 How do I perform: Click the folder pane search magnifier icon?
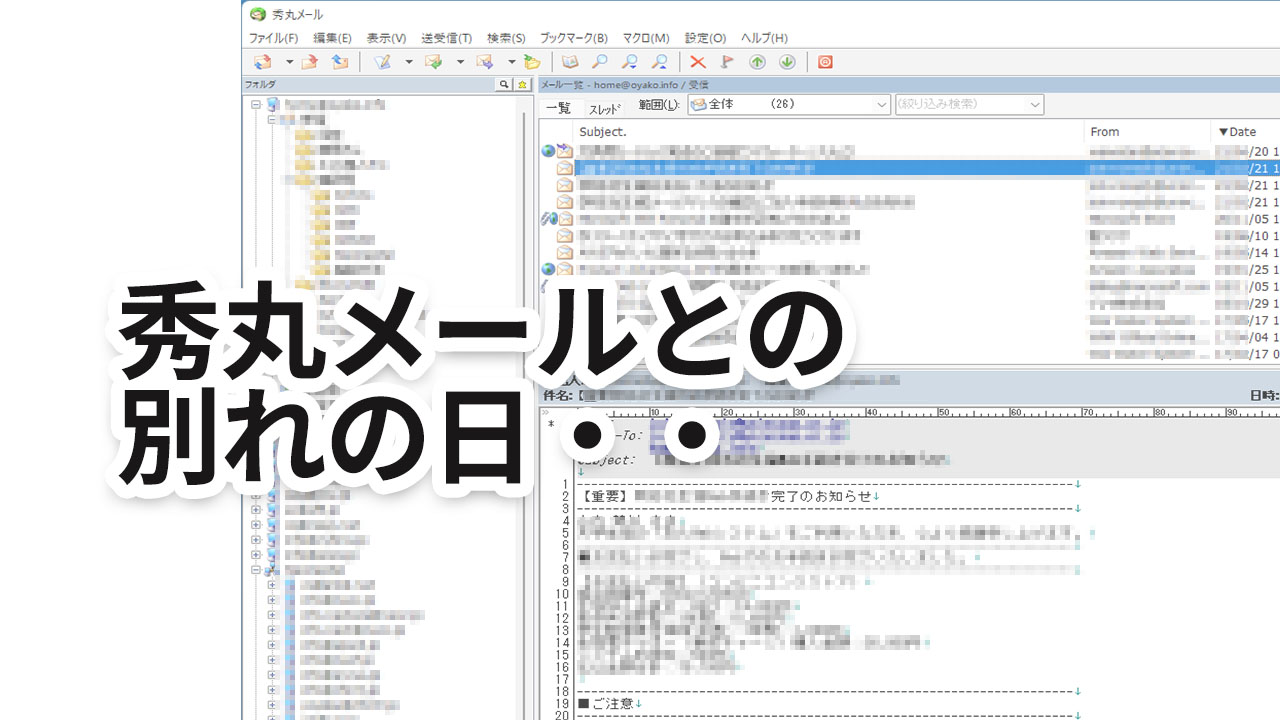505,85
